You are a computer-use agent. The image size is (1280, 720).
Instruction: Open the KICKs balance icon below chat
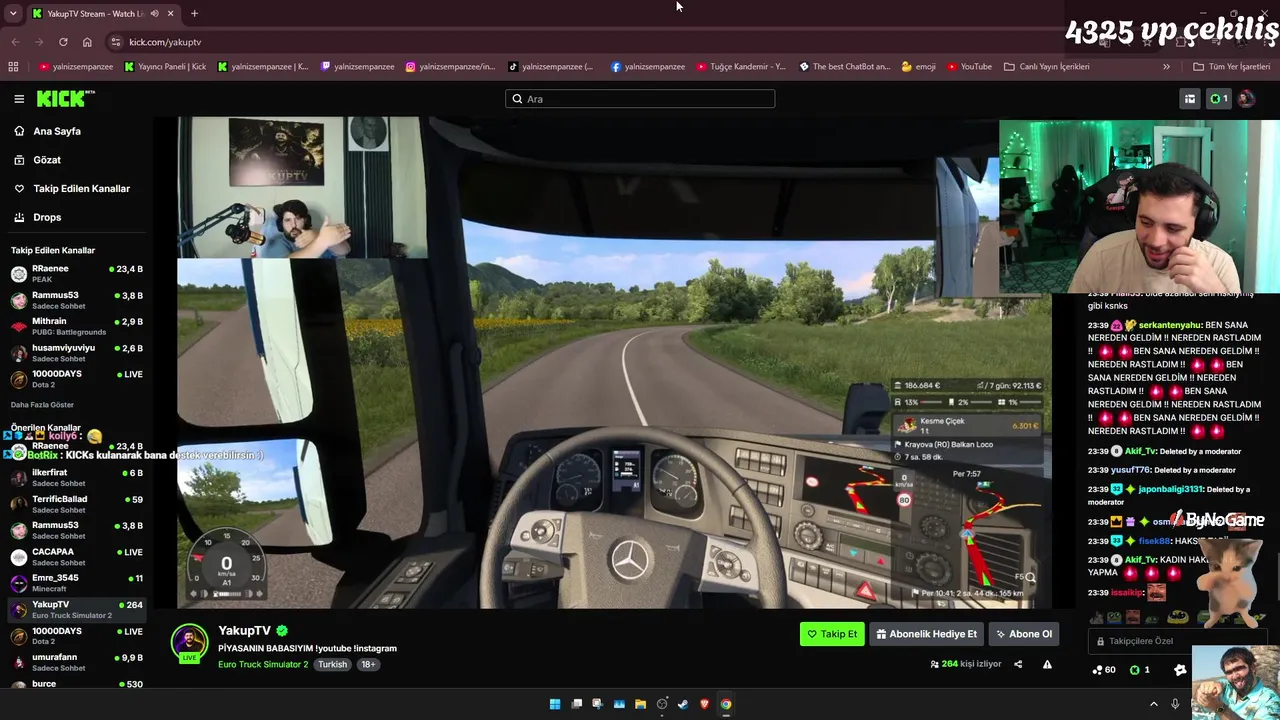coord(1139,670)
